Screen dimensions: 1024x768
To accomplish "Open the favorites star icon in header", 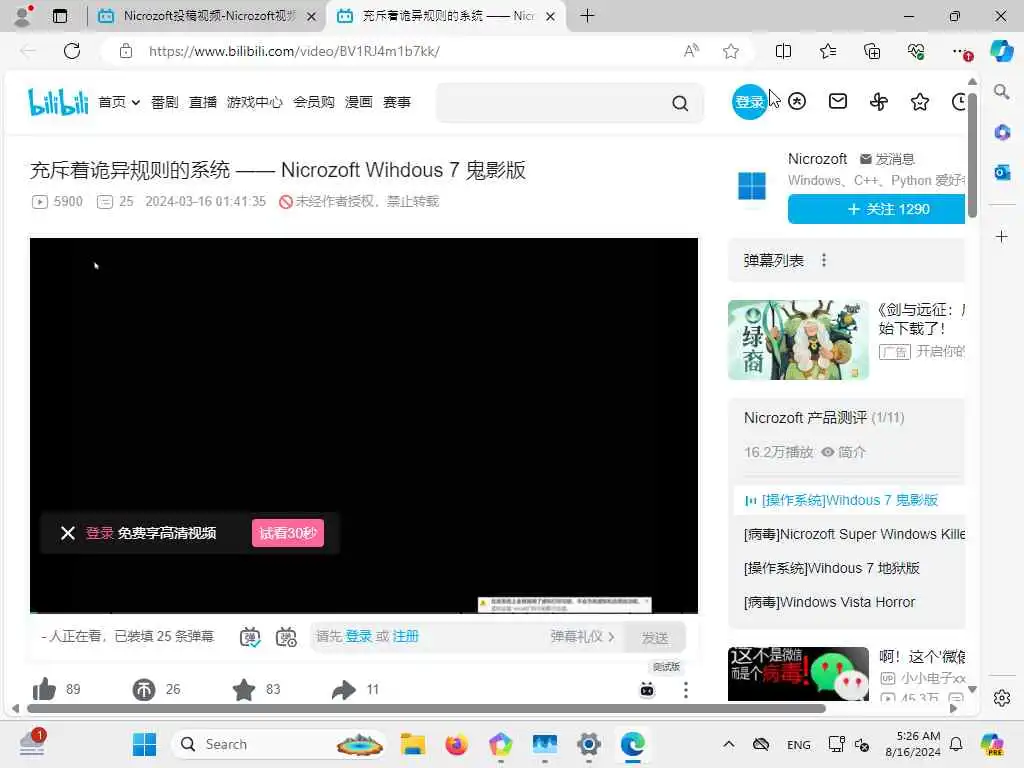I will coord(920,101).
